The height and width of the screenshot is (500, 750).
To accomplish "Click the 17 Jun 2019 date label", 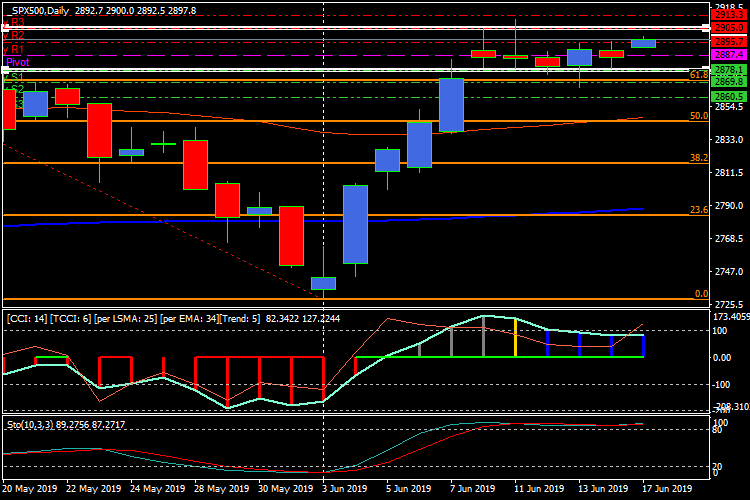I will [x=668, y=489].
